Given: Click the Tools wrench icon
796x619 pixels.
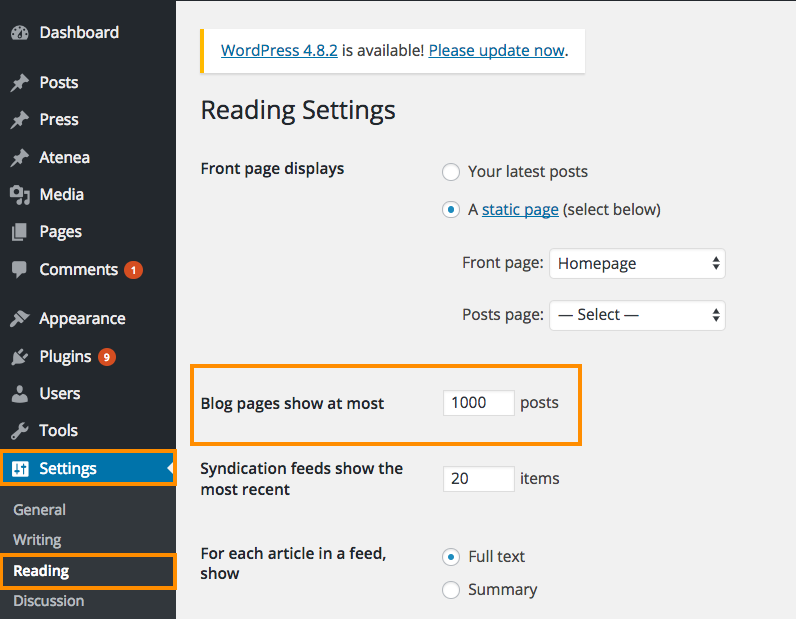Looking at the screenshot, I should coord(20,431).
